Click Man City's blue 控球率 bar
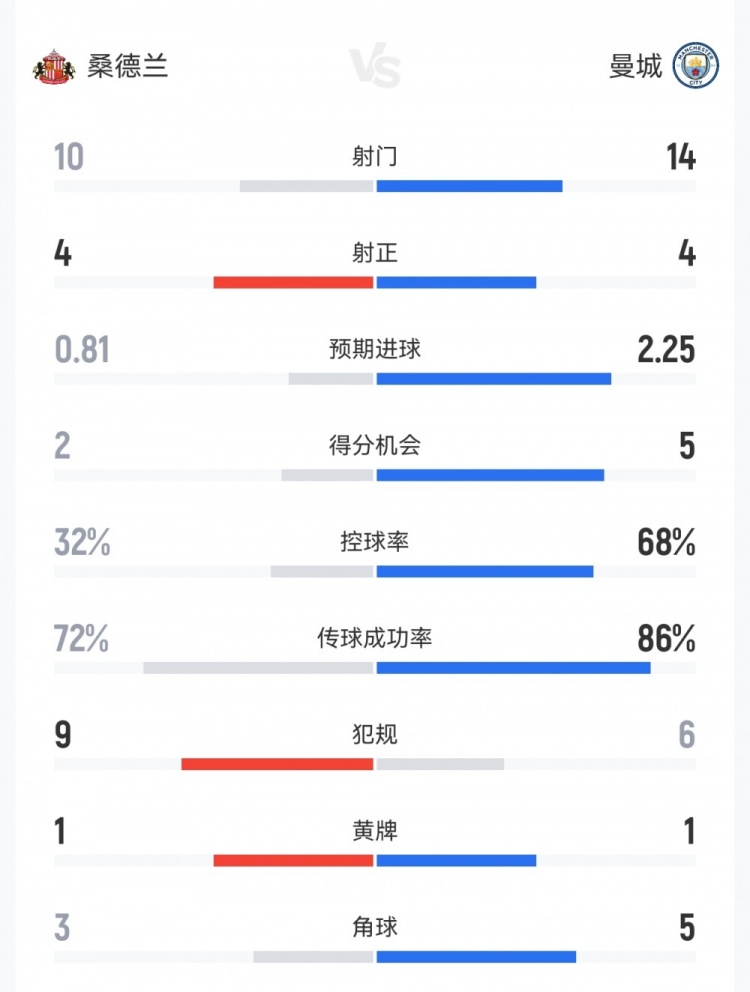This screenshot has width=750, height=992. [485, 571]
